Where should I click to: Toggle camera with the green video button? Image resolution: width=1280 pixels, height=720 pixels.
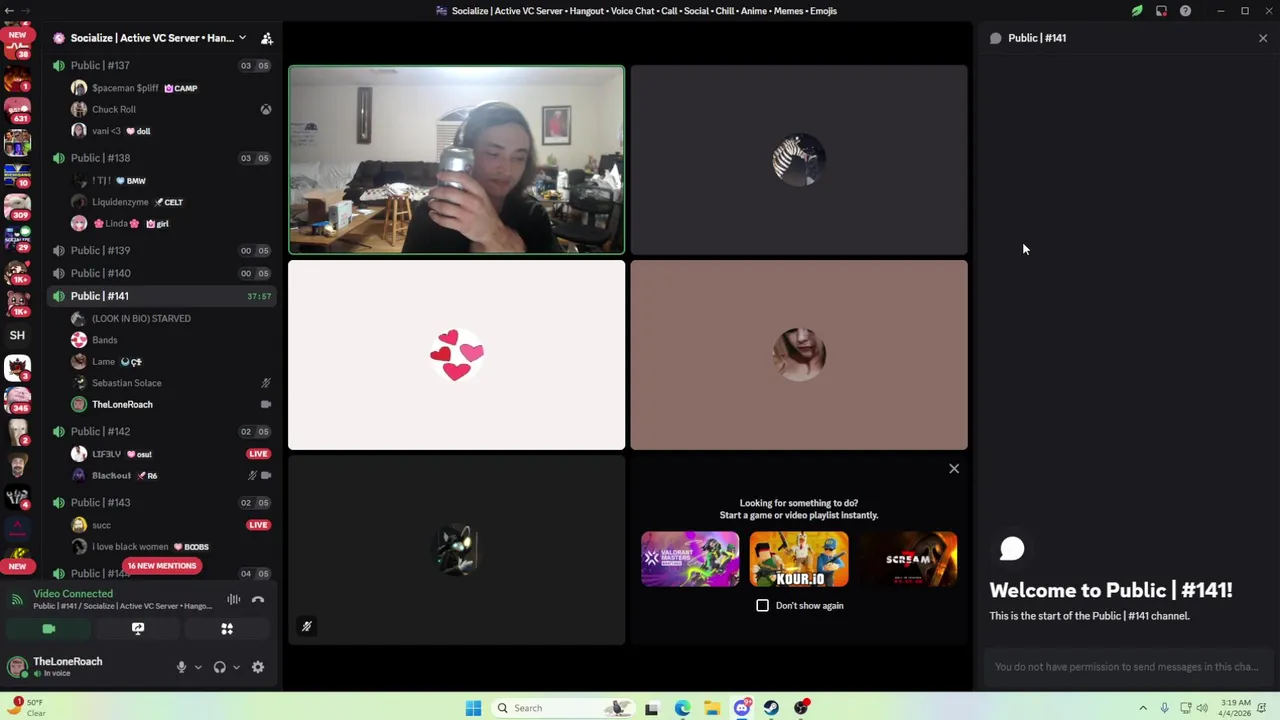pyautogui.click(x=49, y=629)
